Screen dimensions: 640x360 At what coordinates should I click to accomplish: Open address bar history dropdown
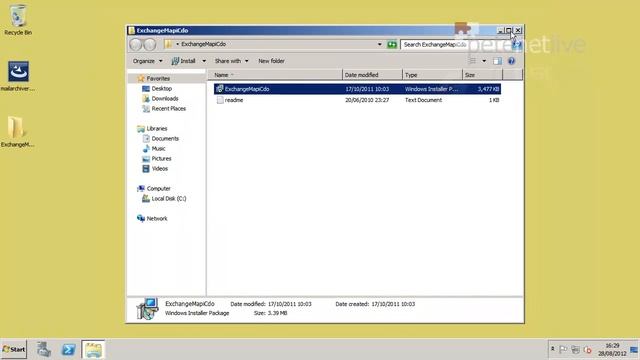[380, 44]
